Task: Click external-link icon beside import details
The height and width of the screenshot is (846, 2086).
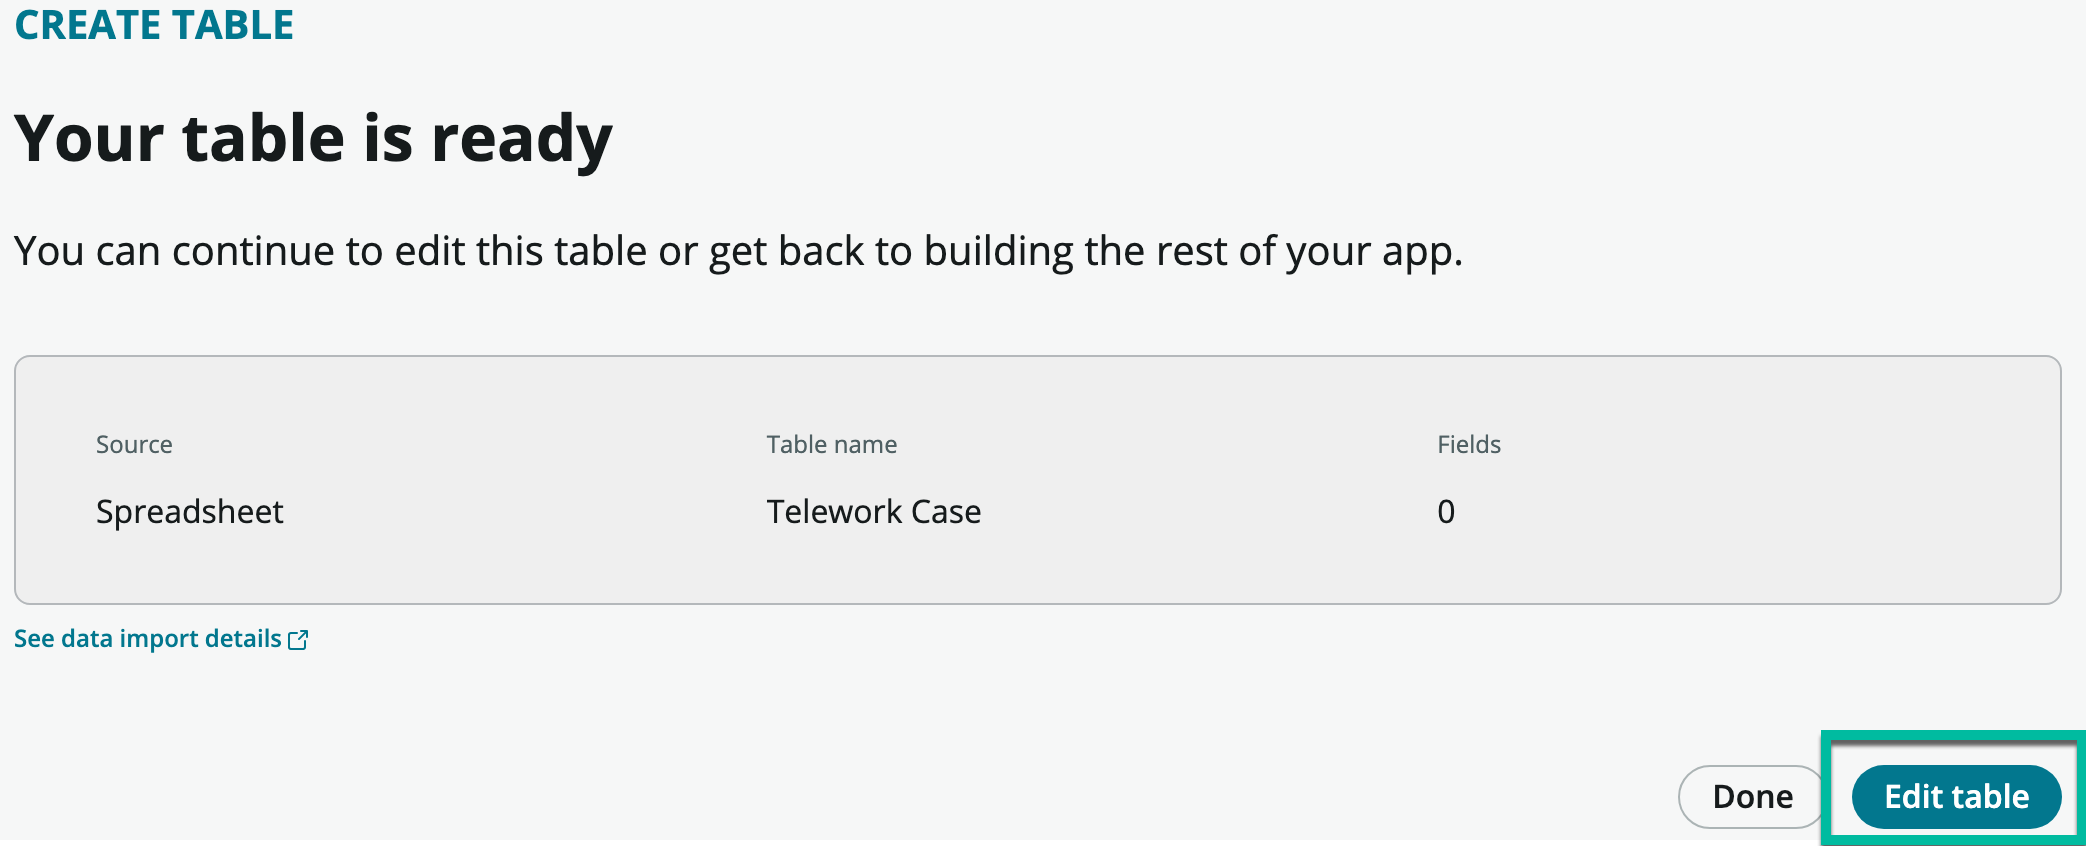Action: pyautogui.click(x=298, y=640)
